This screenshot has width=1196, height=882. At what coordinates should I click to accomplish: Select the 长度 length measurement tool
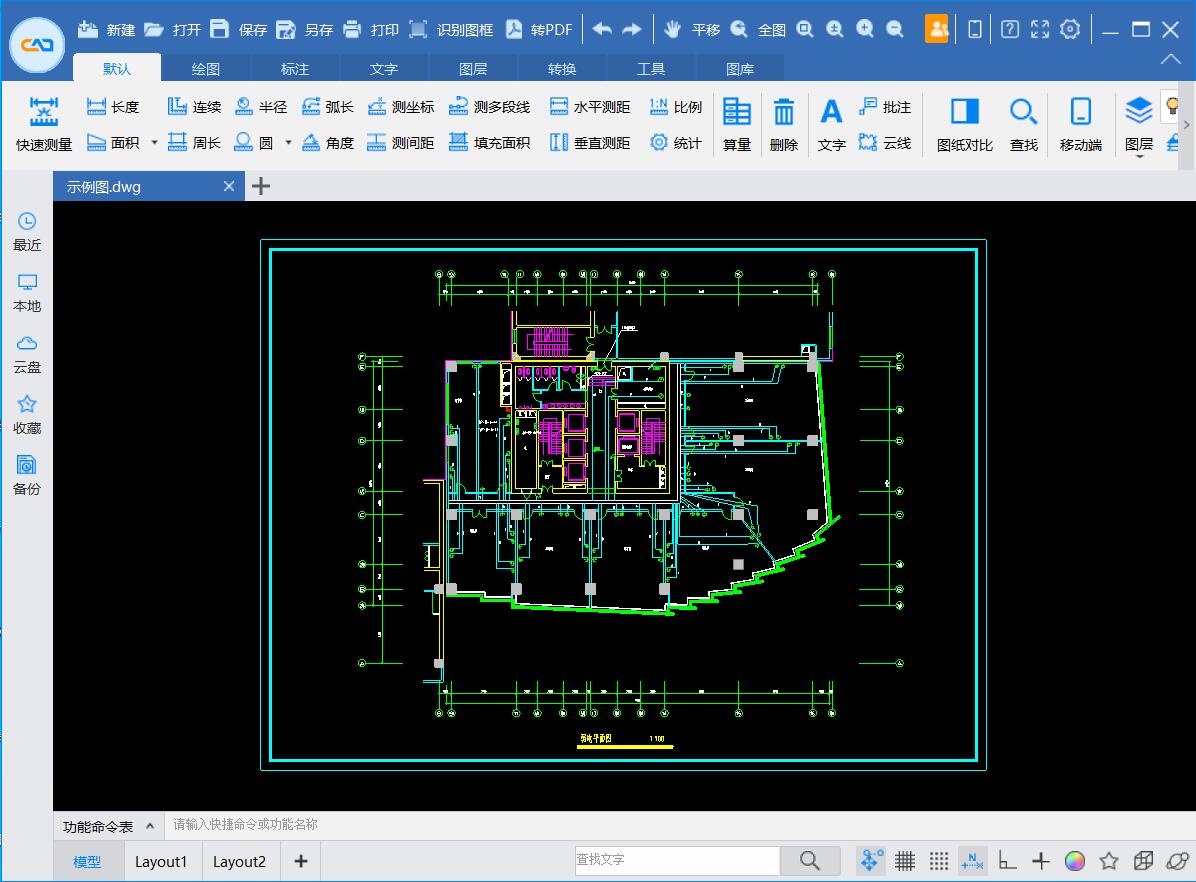[113, 107]
